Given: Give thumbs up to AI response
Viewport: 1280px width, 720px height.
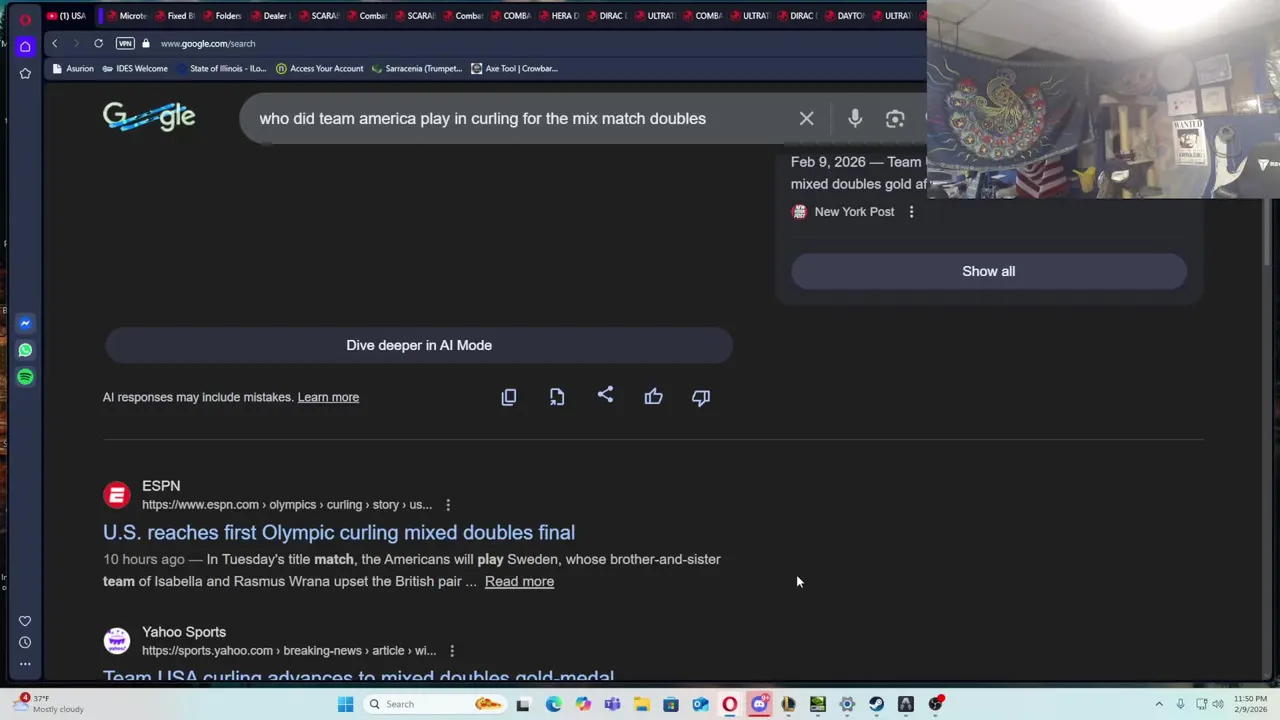Looking at the screenshot, I should 653,397.
